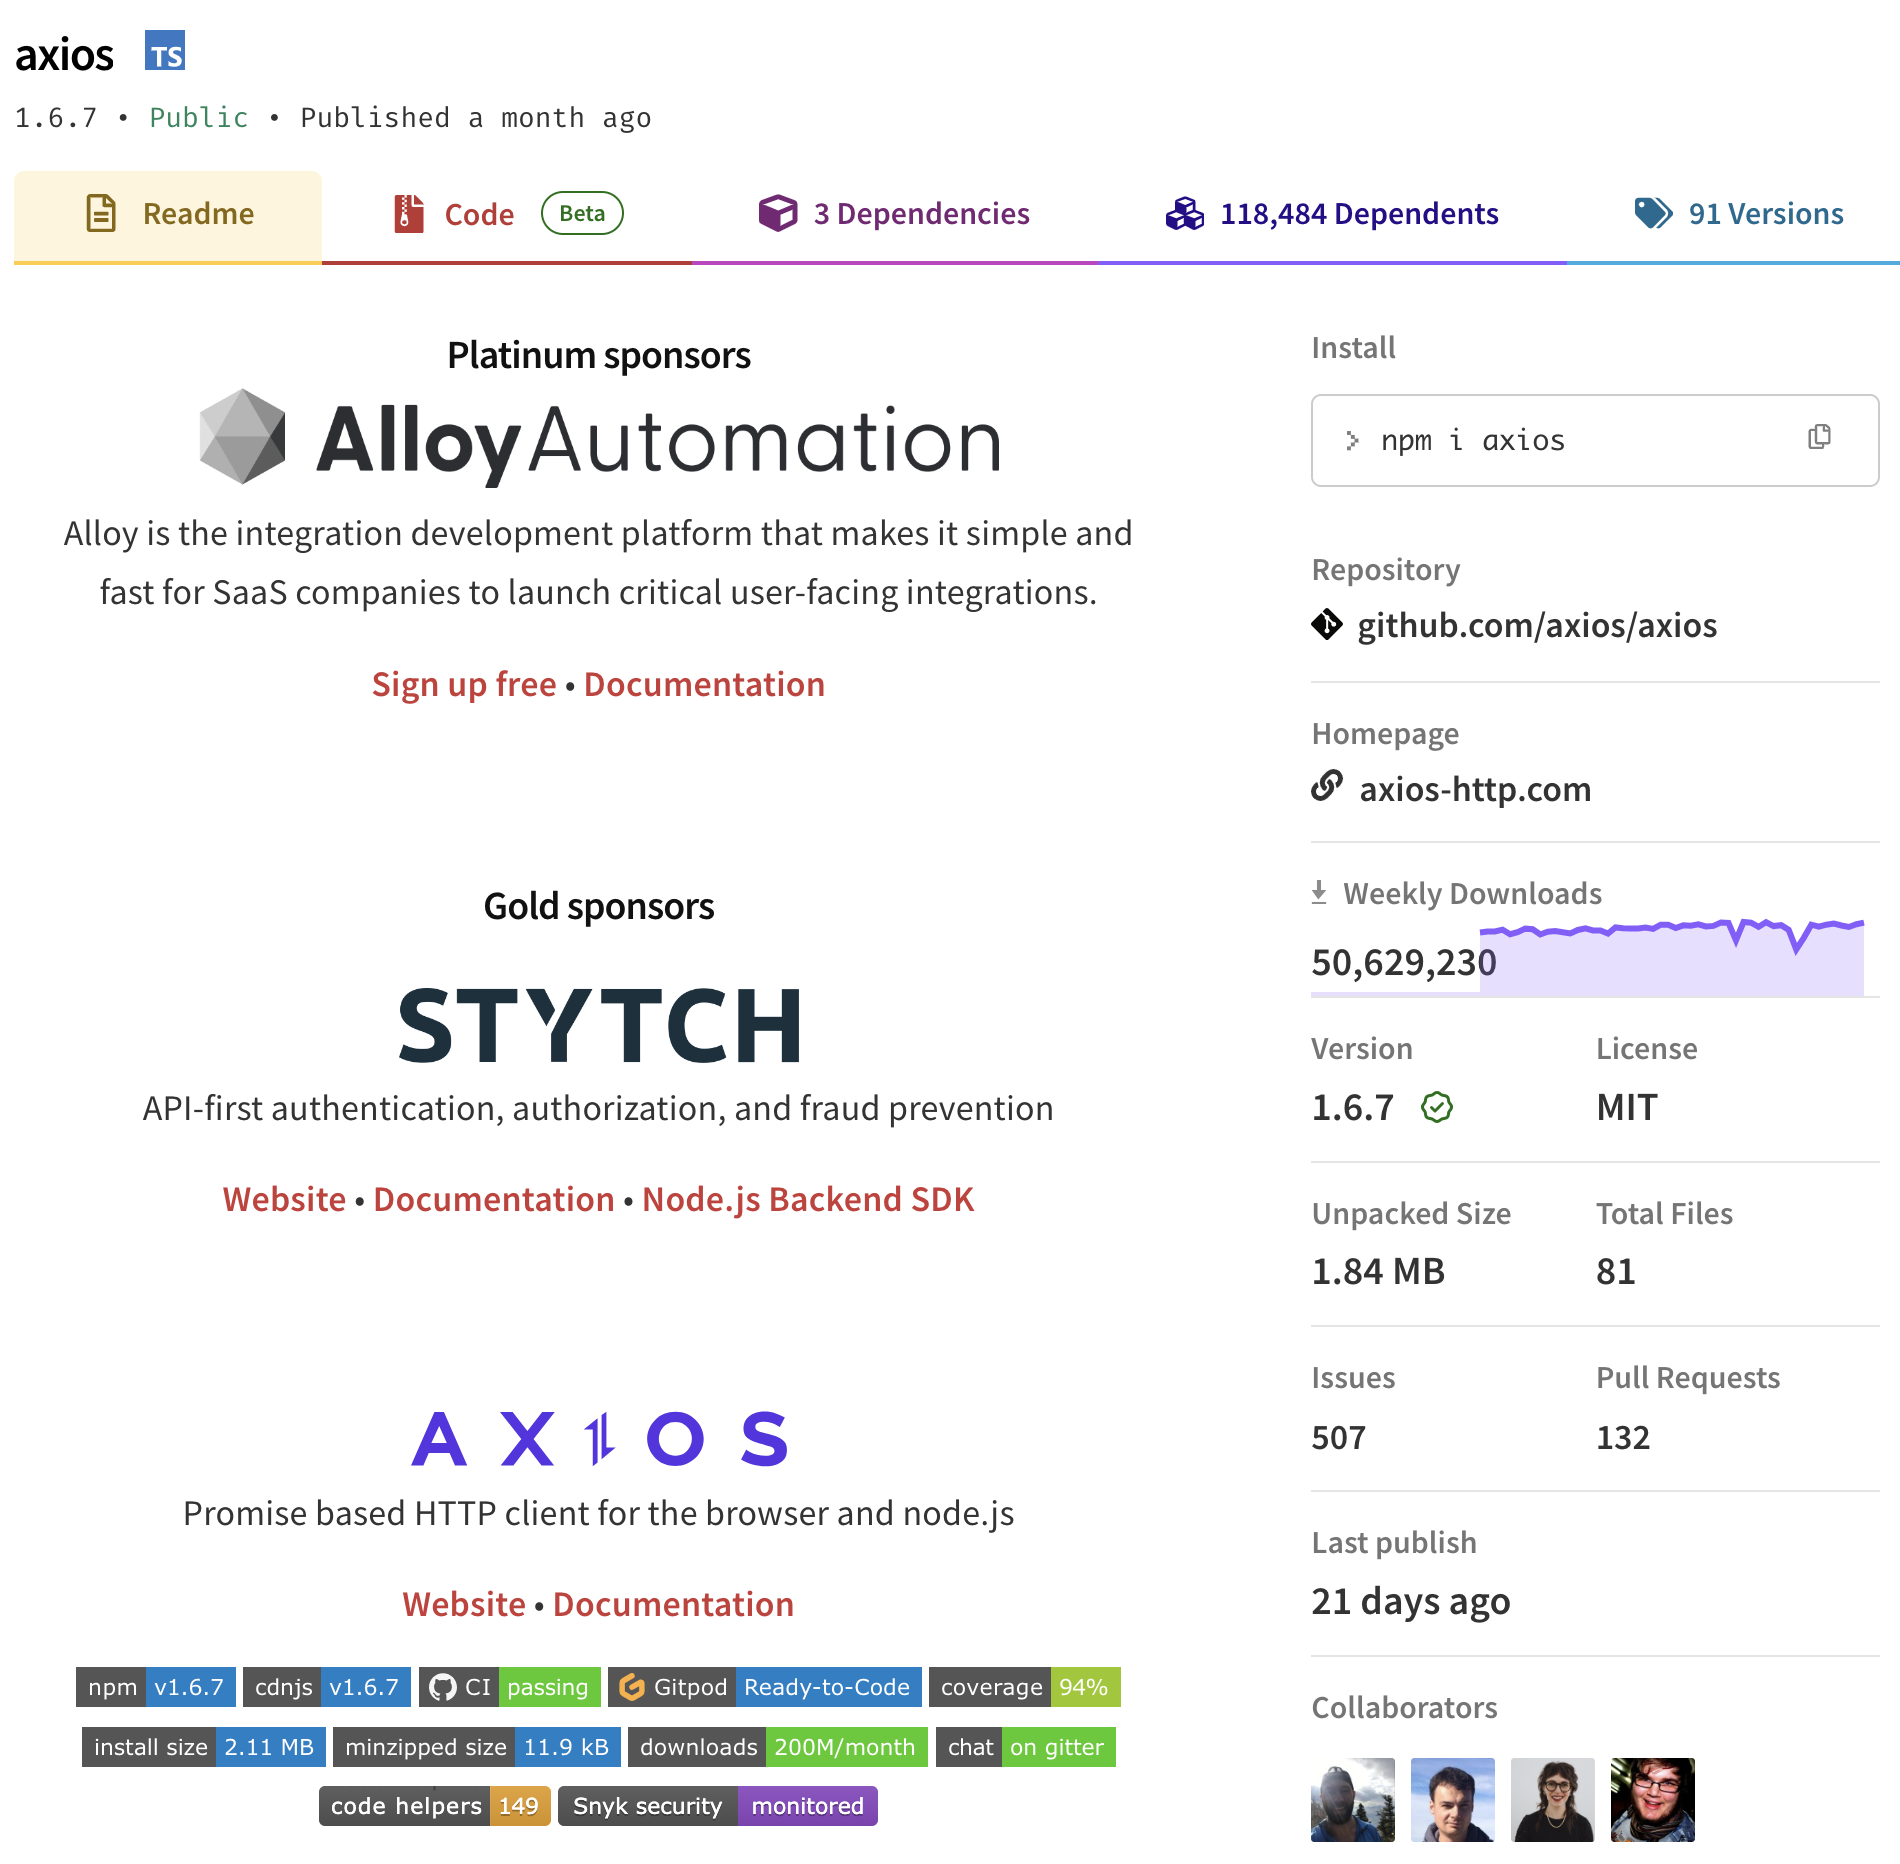This screenshot has width=1900, height=1864.
Task: Open the github.com/axios/axios repository link
Action: [x=1537, y=625]
